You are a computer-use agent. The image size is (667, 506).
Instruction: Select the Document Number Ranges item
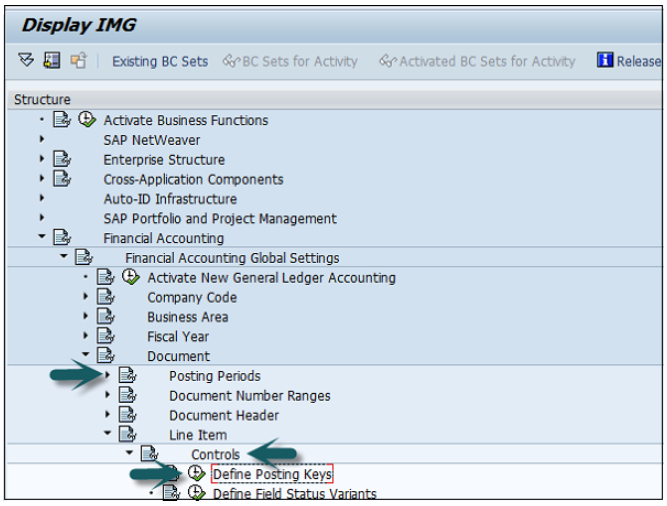249,396
